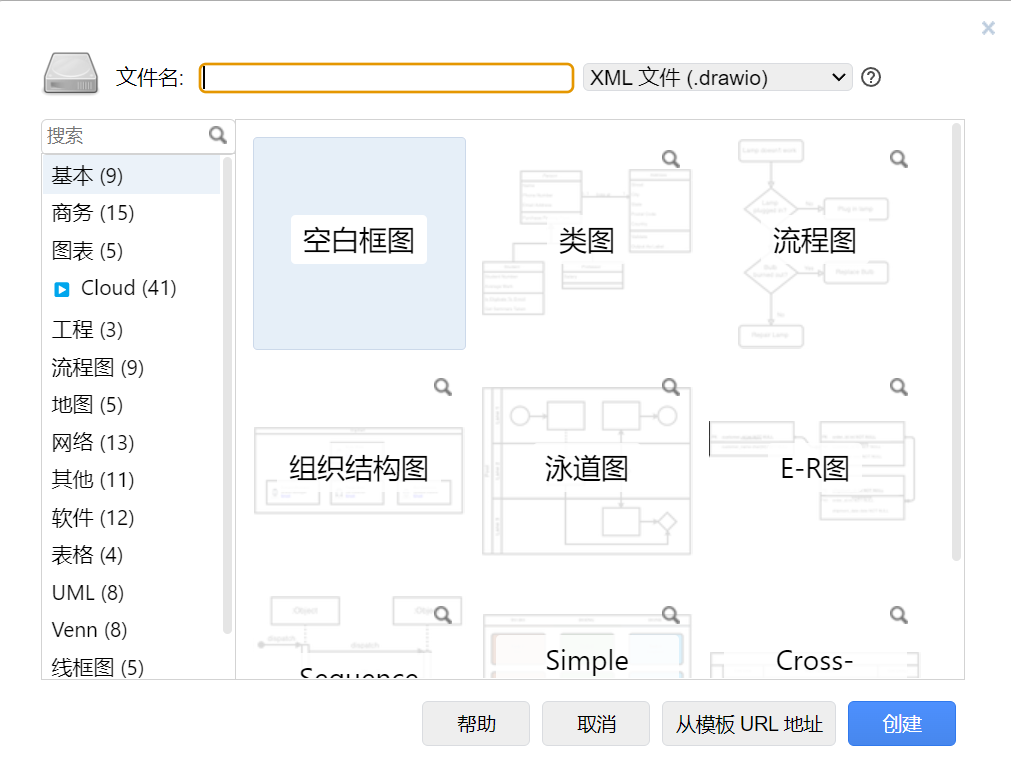This screenshot has width=1011, height=772.
Task: Open the XML 文件 (.drawio) format dropdown
Action: tap(718, 77)
